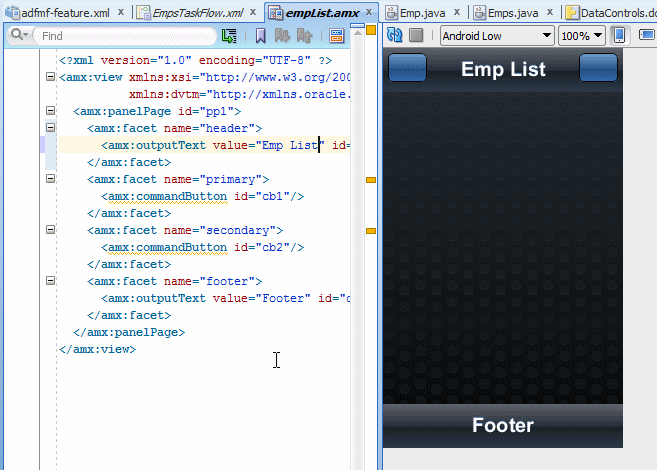Select the Footer text in preview

503,425
